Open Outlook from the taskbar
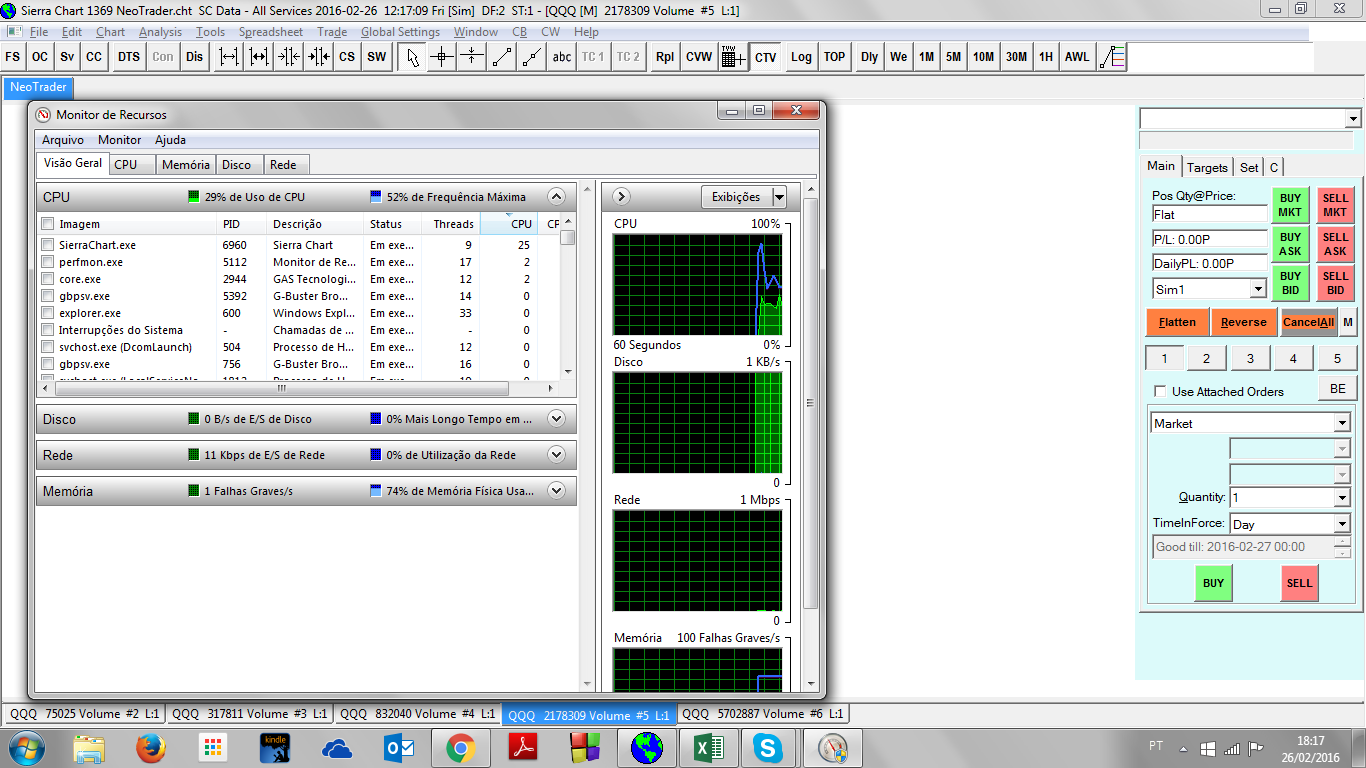This screenshot has width=1366, height=768. point(398,747)
